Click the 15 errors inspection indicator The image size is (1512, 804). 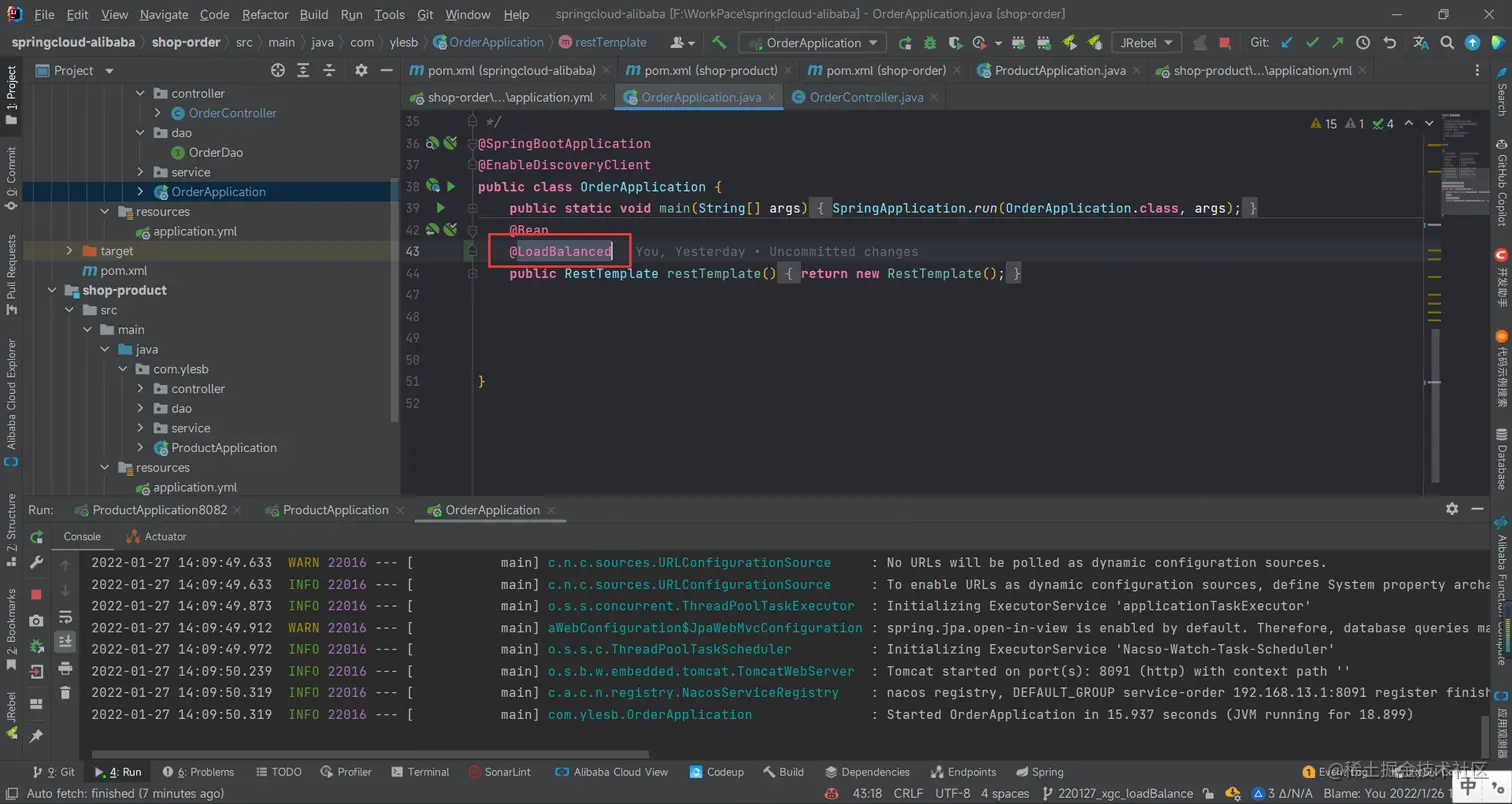click(x=1323, y=124)
